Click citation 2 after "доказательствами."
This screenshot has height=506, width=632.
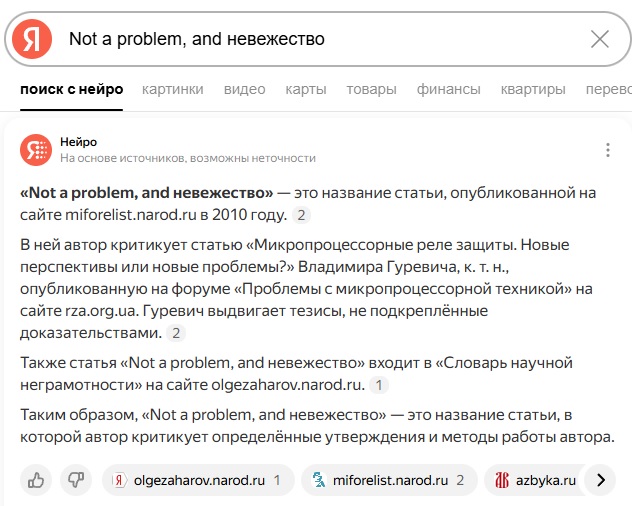click(176, 333)
